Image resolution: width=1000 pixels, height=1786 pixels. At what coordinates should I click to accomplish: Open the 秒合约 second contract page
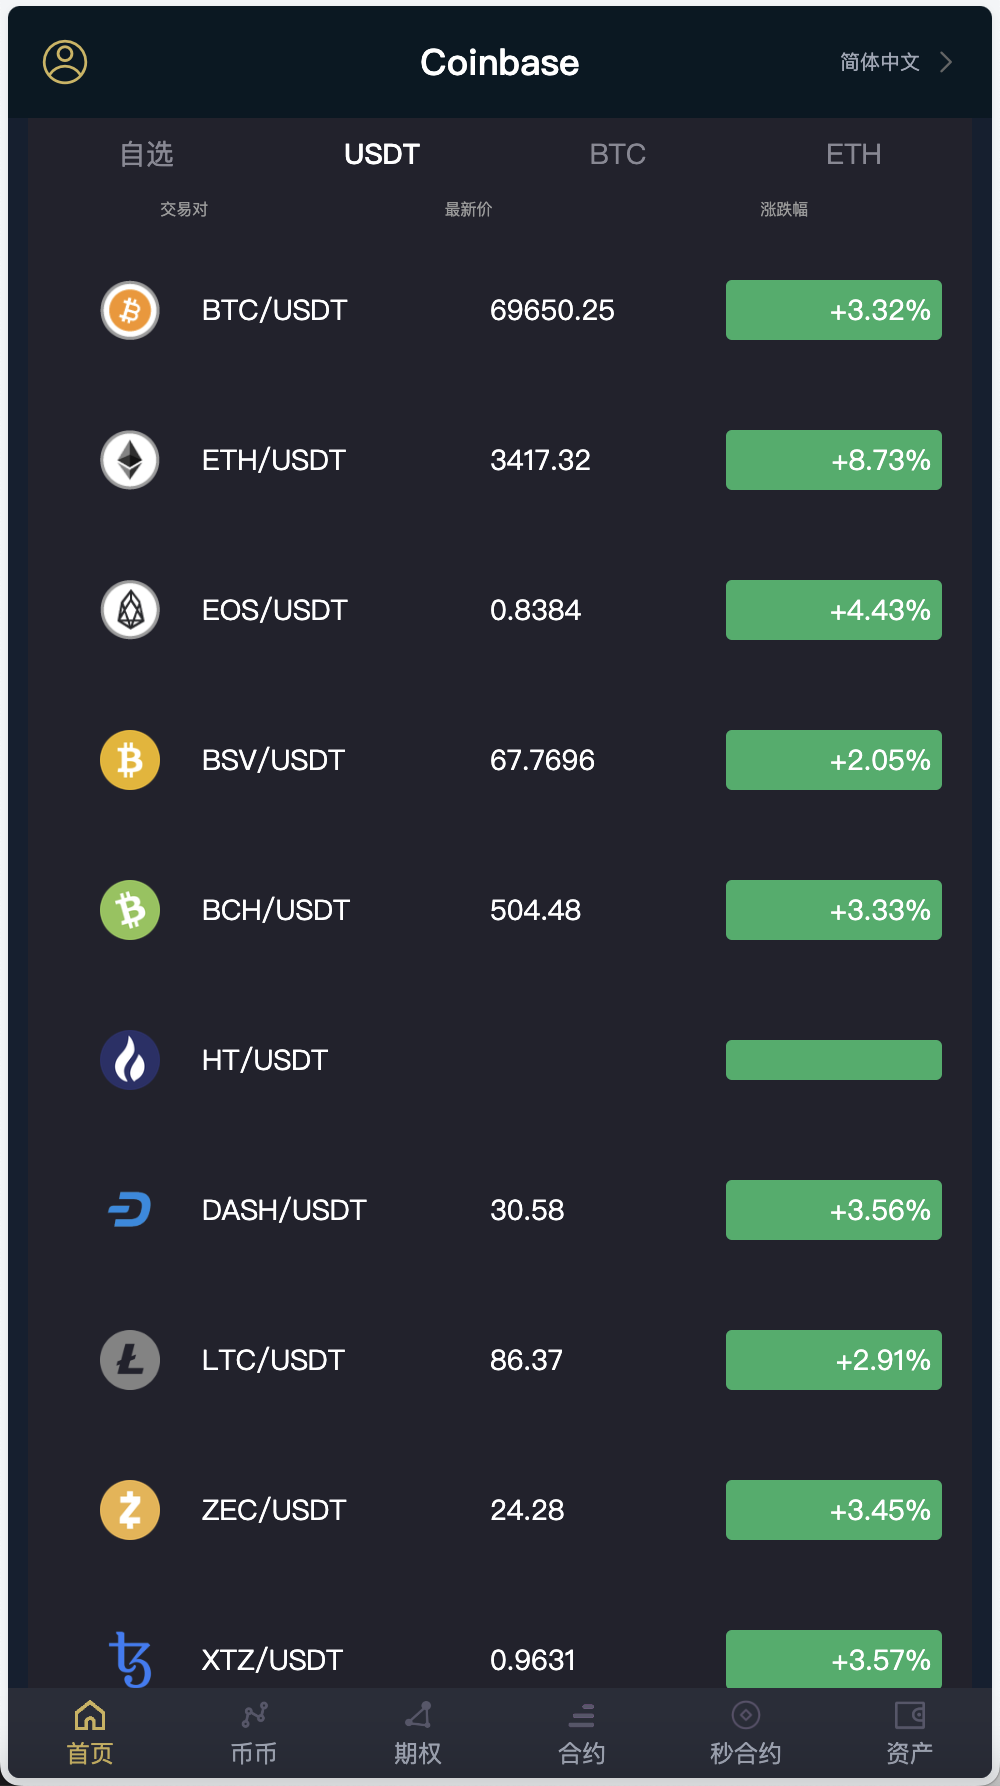745,1734
